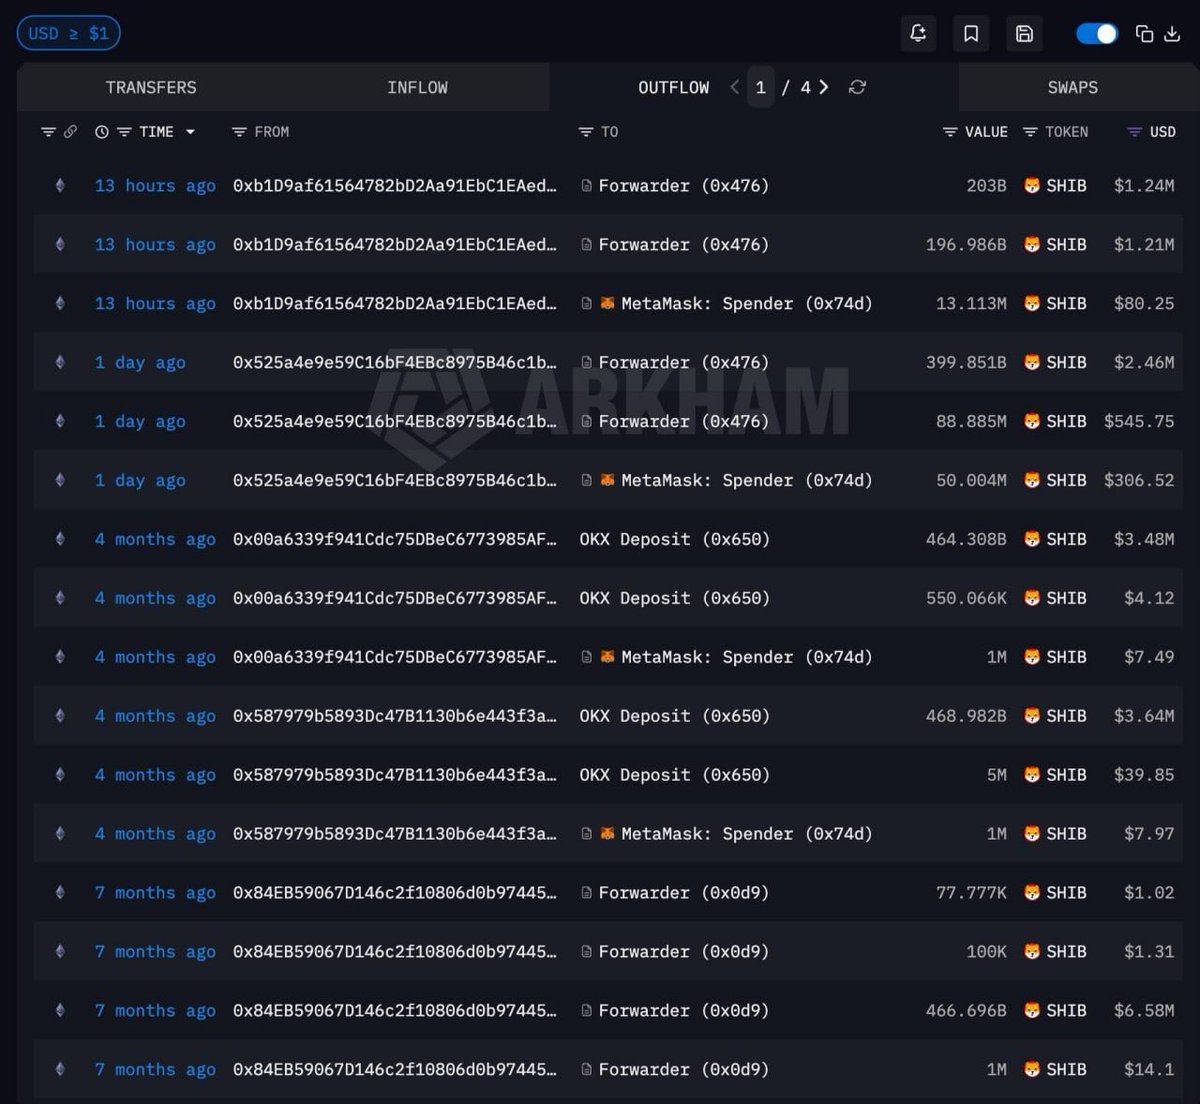Click the Ethereum icon in the 203B row
The height and width of the screenshot is (1104, 1200).
tap(60, 186)
